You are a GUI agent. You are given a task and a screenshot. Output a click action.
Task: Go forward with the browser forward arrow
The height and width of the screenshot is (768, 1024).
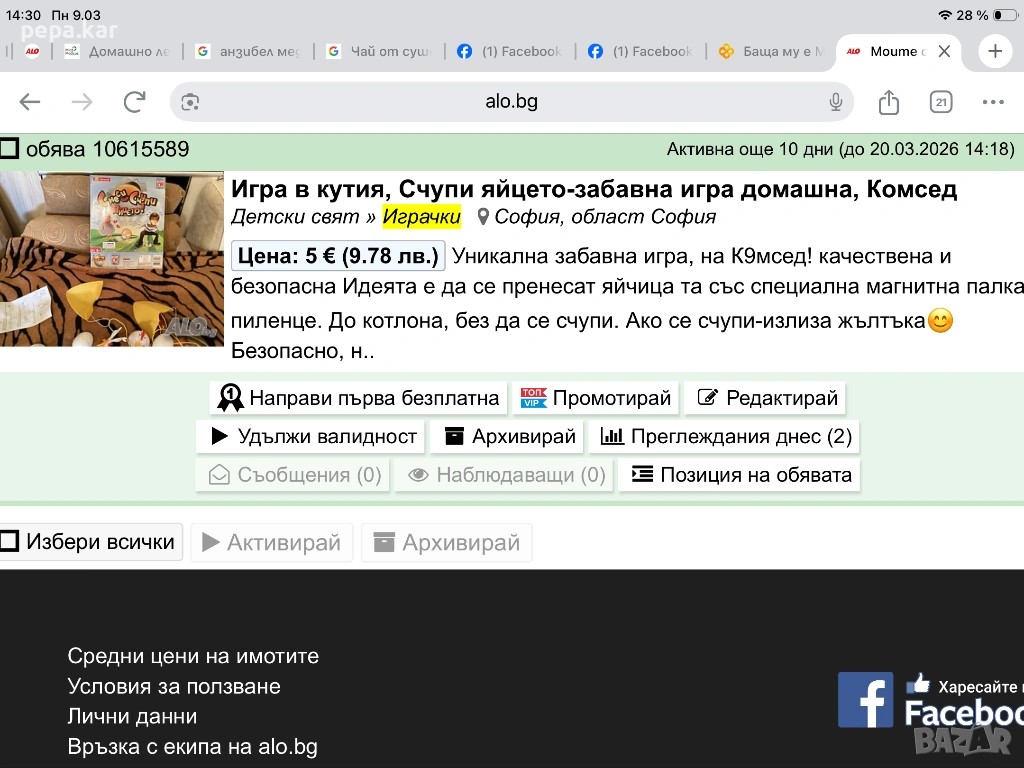tap(82, 102)
